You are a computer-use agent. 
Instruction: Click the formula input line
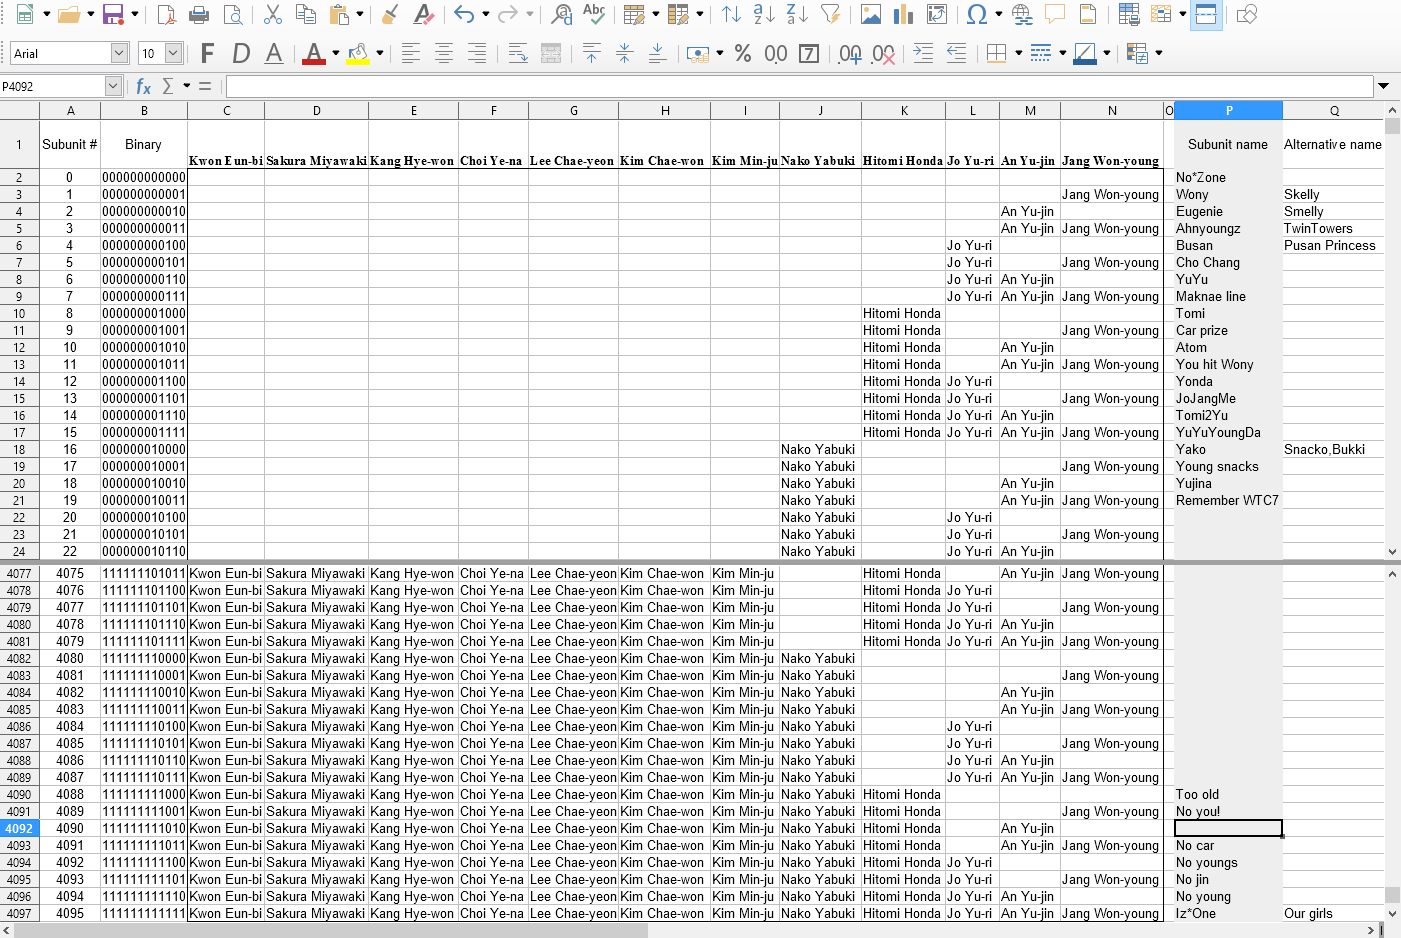tap(799, 87)
